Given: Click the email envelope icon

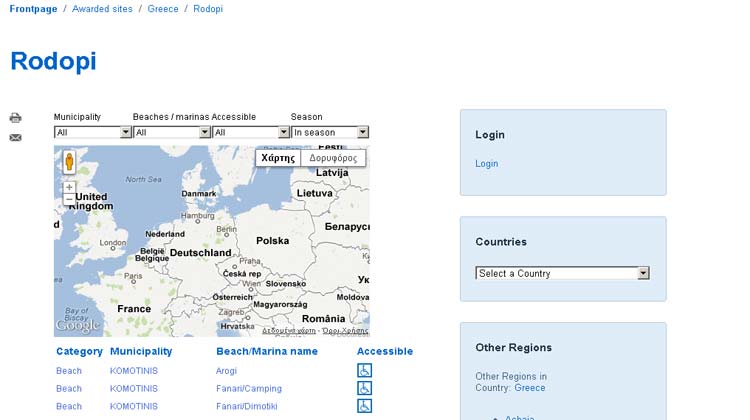Looking at the screenshot, I should (x=15, y=138).
